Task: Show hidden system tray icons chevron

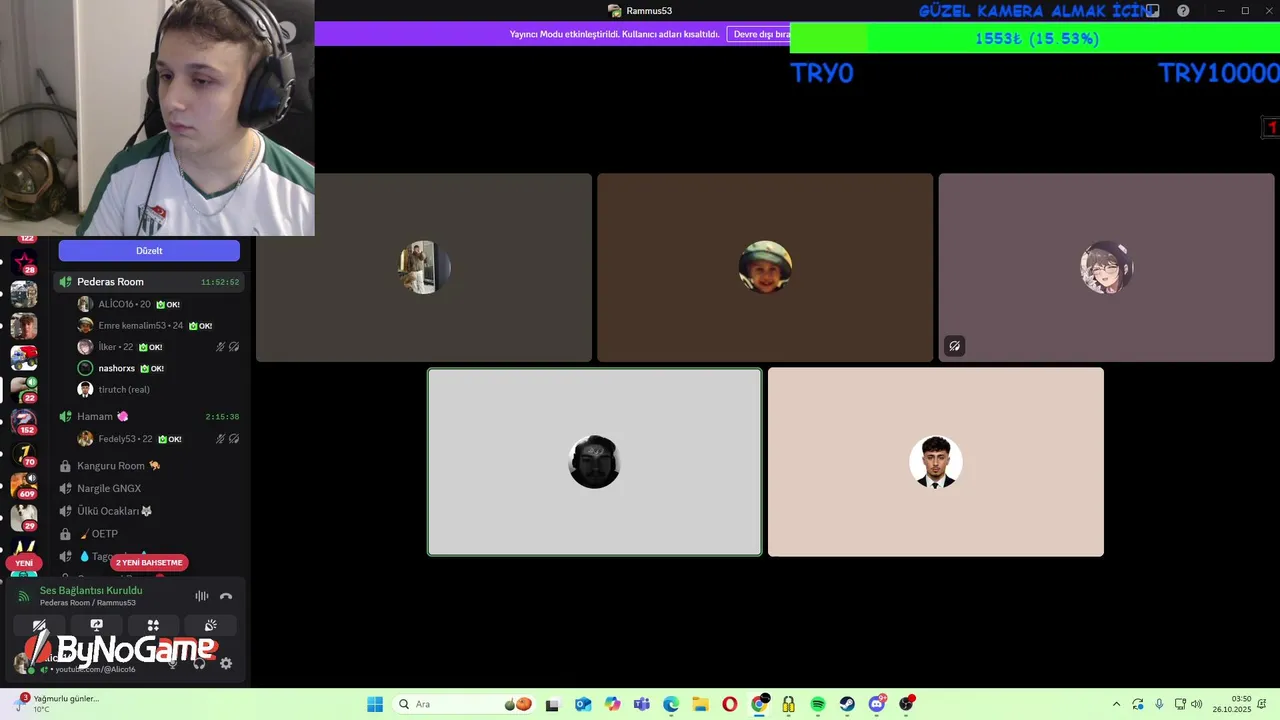Action: 1117,704
